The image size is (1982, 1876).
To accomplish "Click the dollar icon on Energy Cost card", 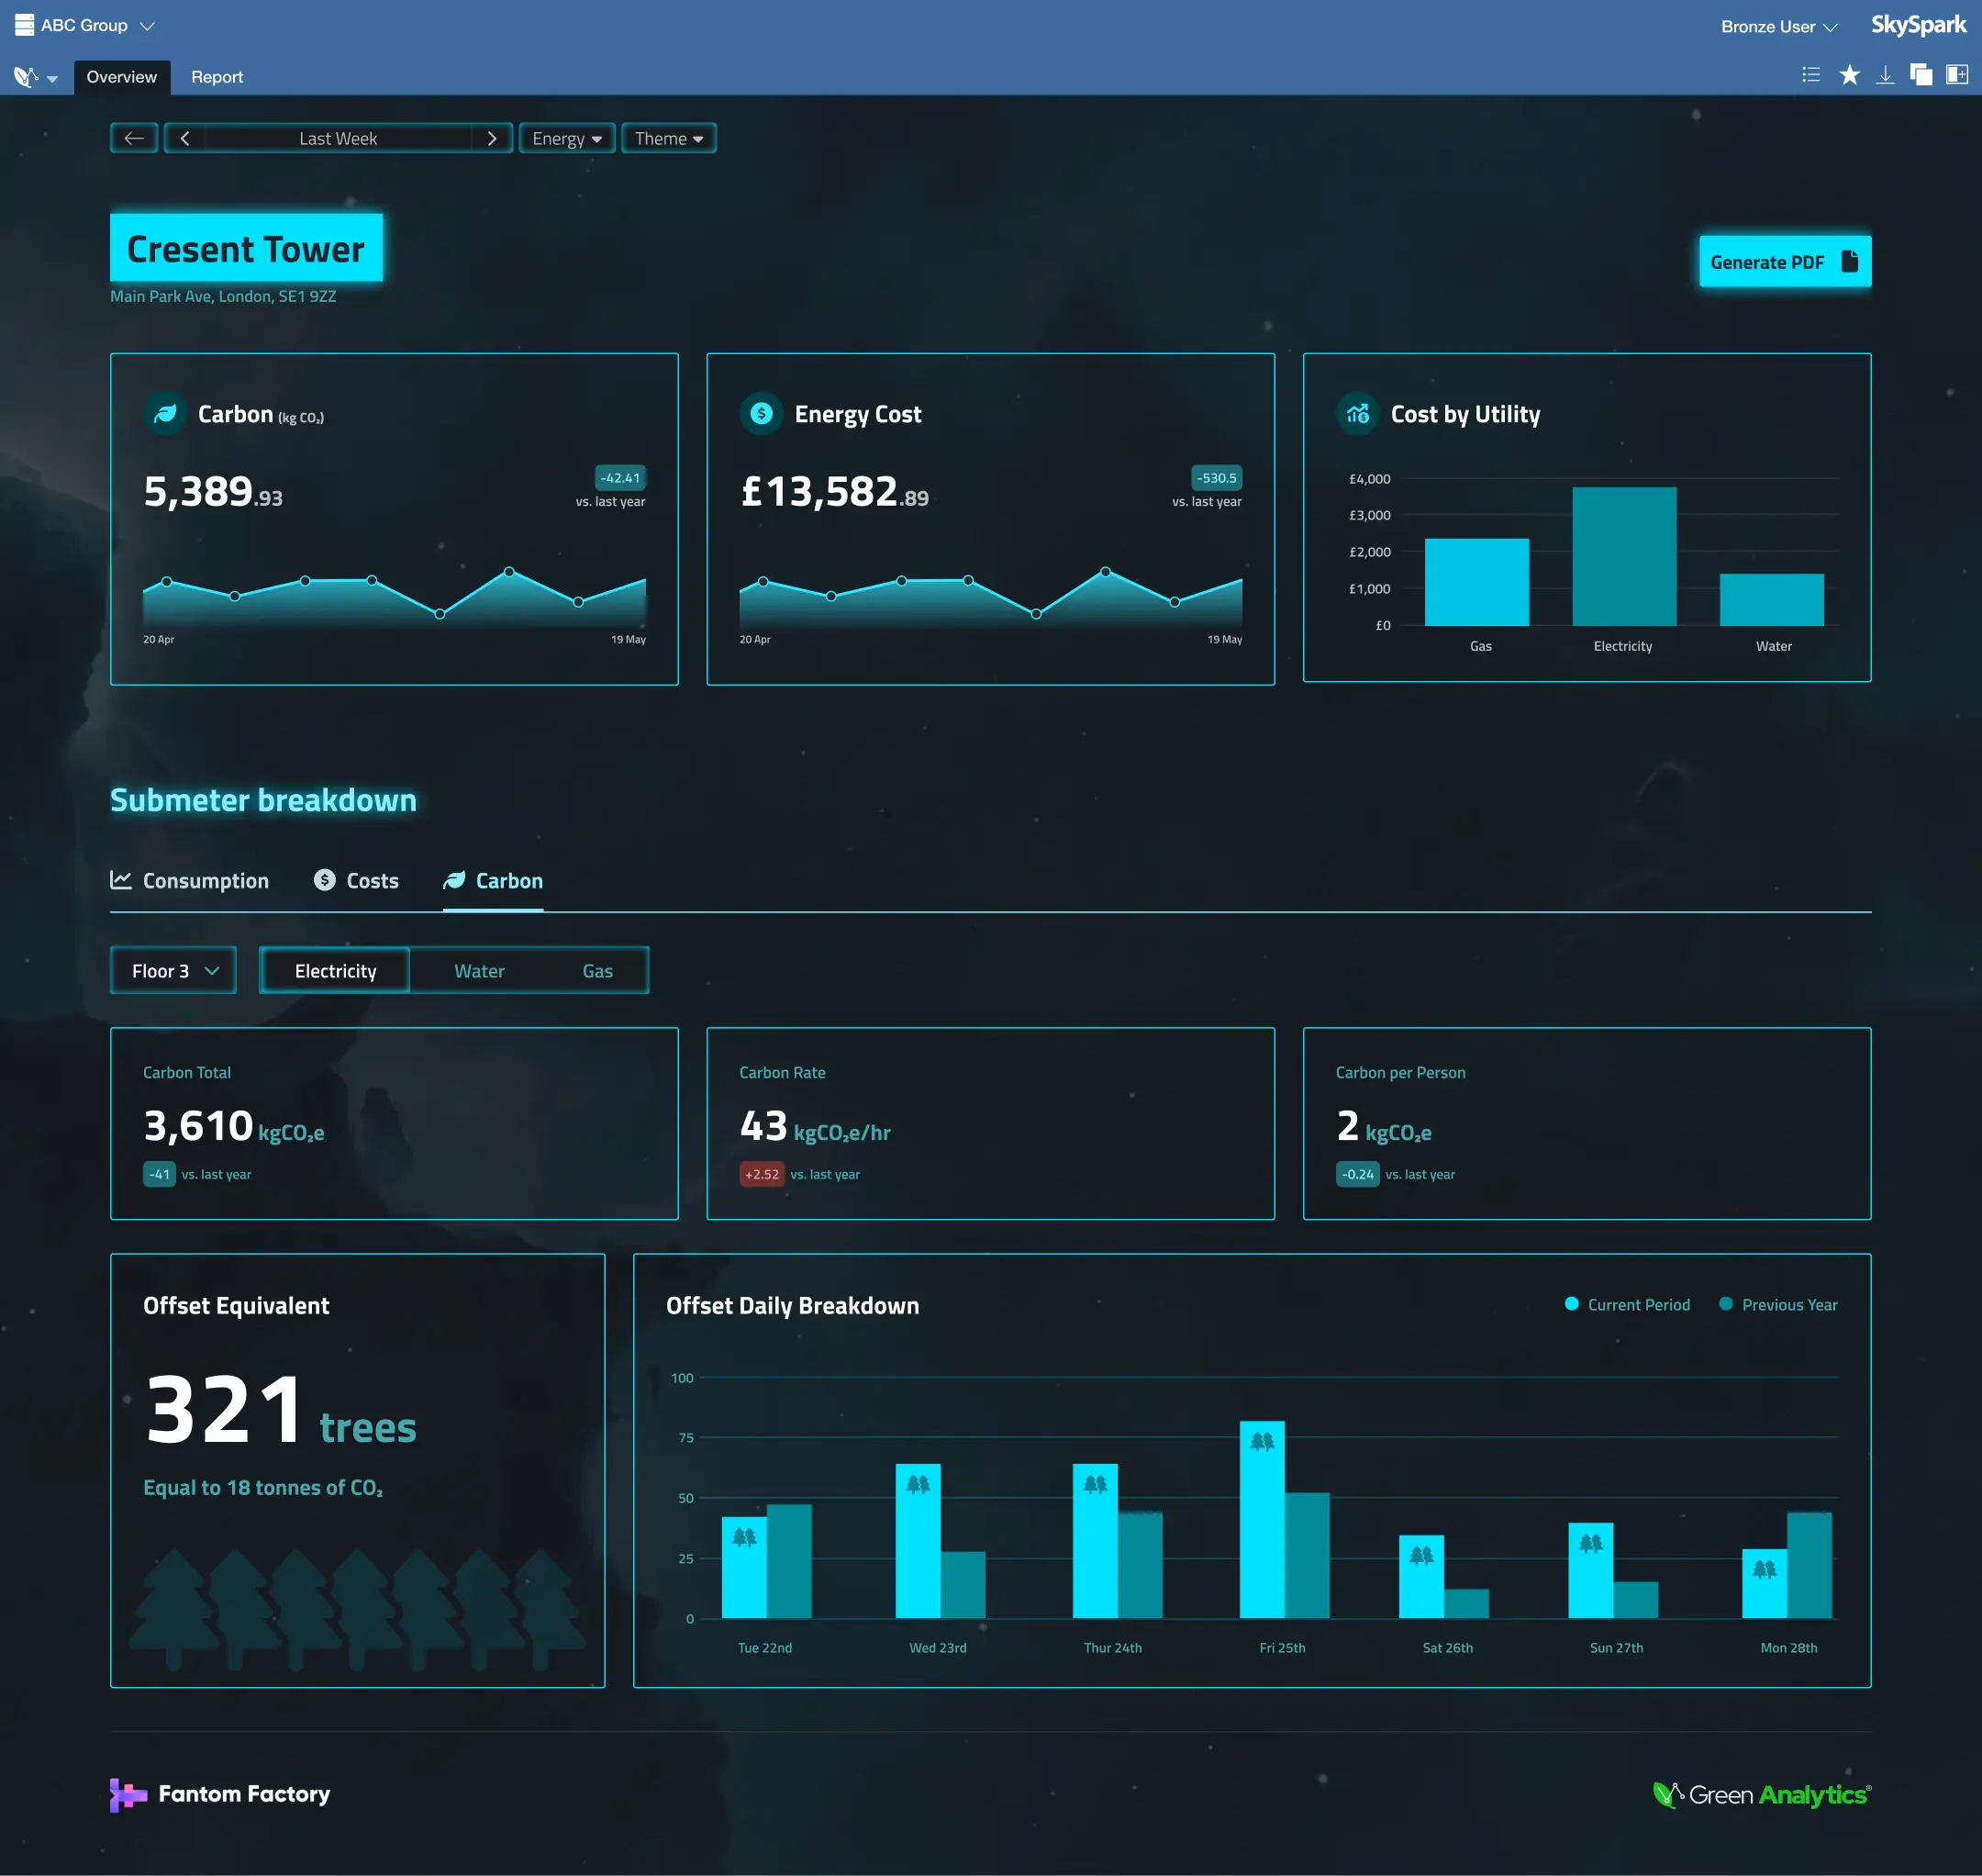I will tap(762, 414).
